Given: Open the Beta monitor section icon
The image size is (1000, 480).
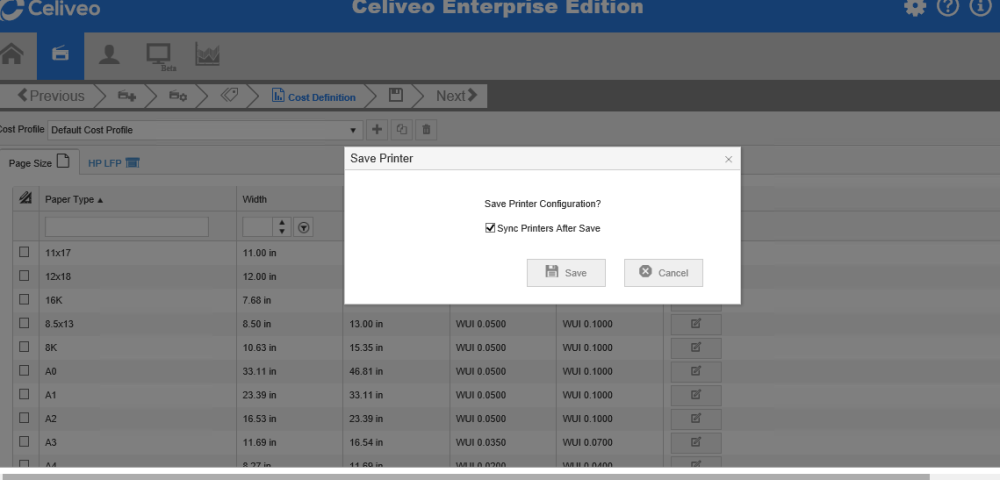Looking at the screenshot, I should point(159,57).
